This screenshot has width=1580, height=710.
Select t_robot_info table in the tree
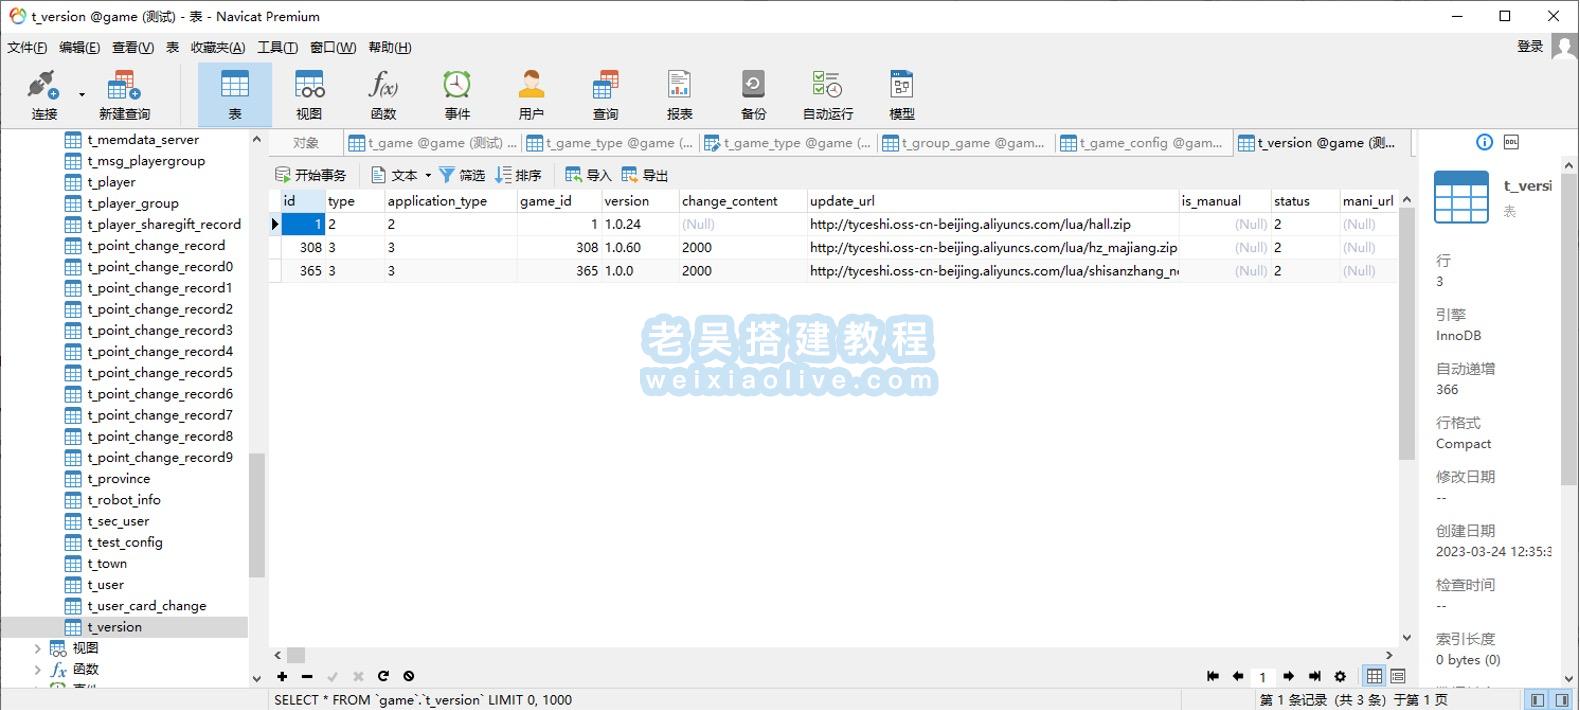click(124, 500)
